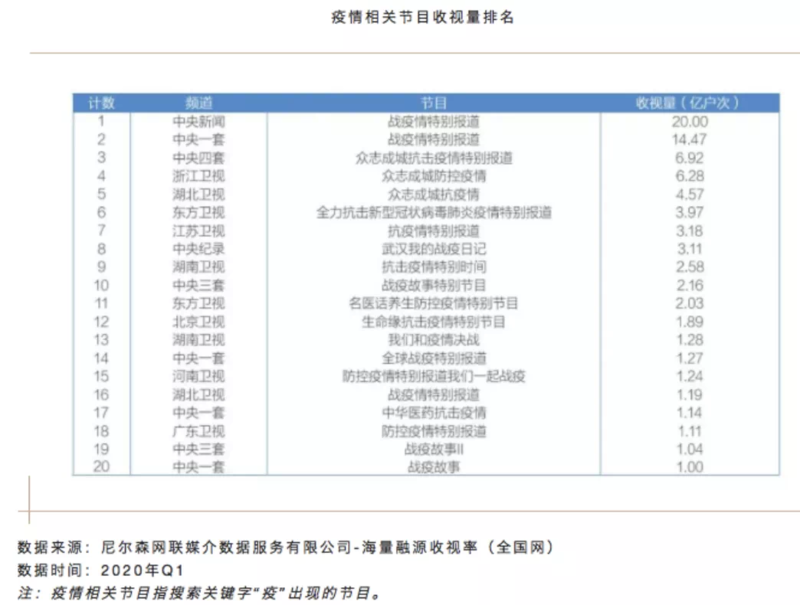Select the 浙江卫视 channel cell

click(x=198, y=176)
